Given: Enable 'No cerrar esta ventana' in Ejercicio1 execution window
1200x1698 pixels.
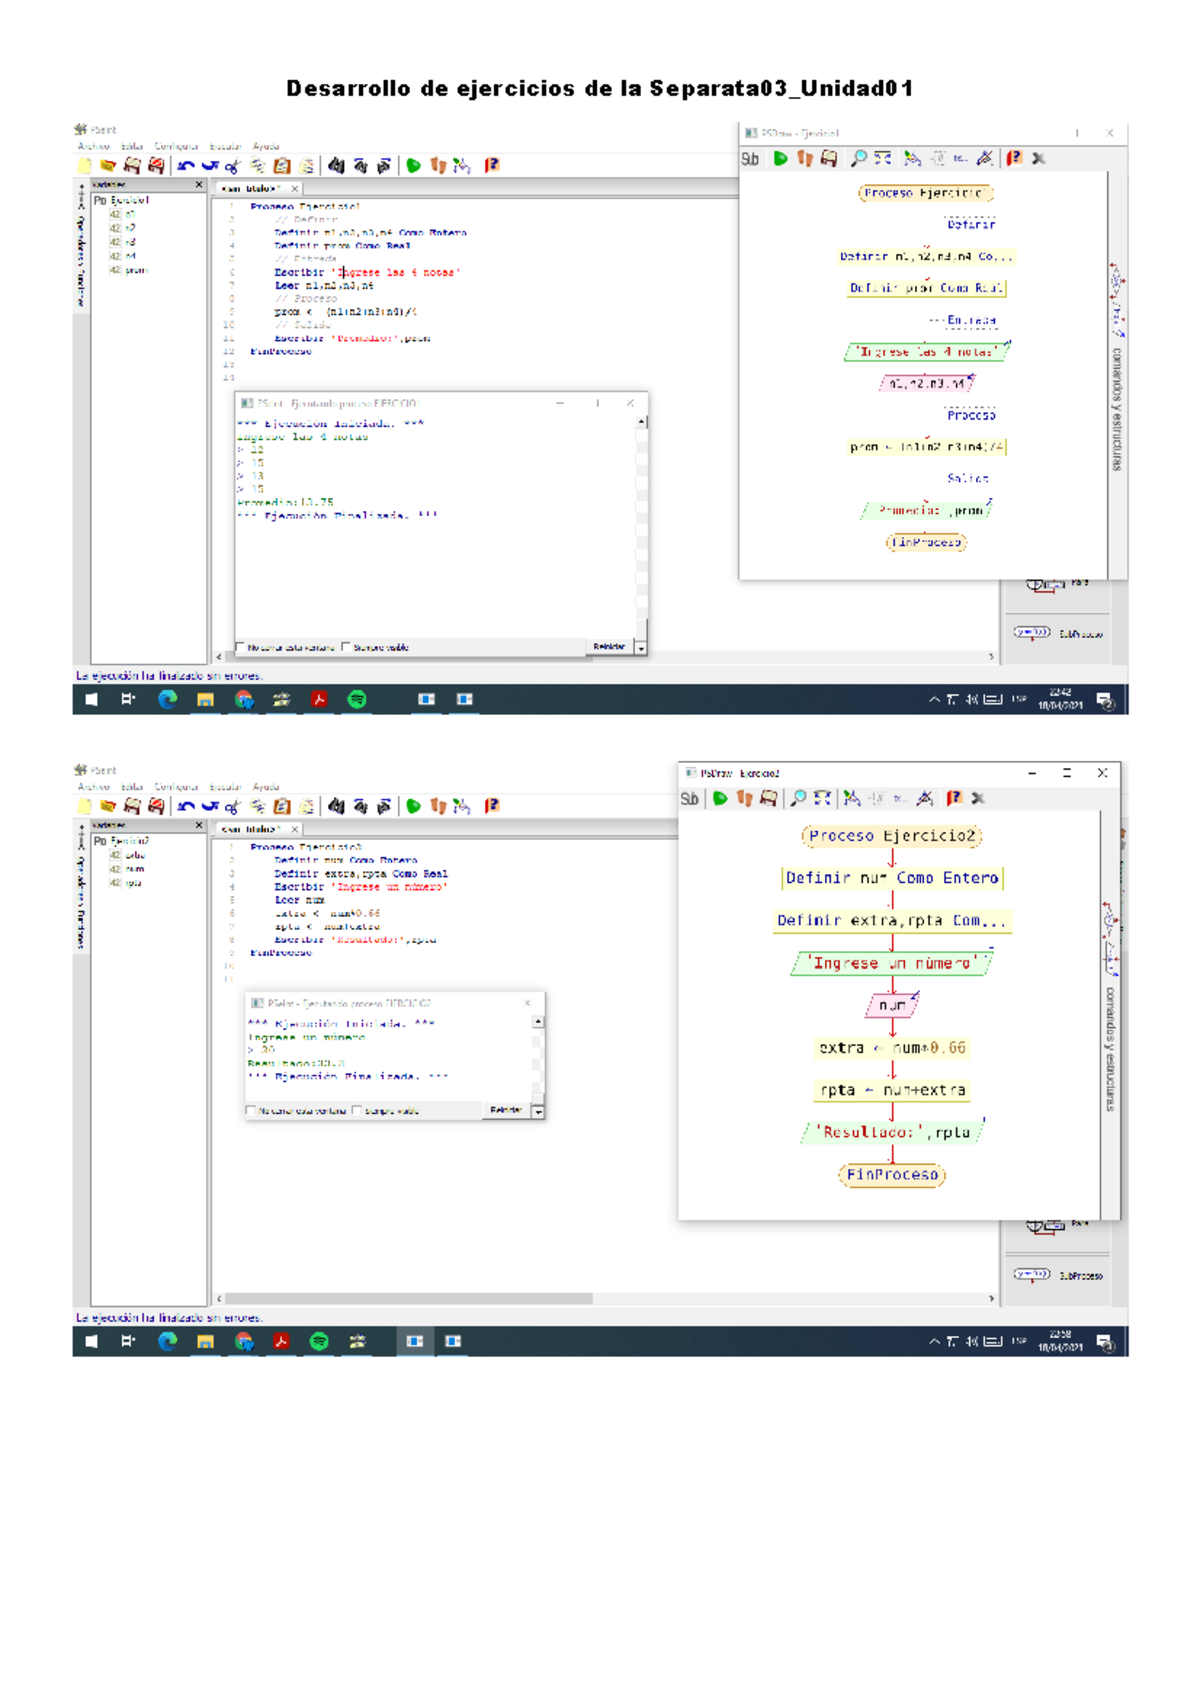Looking at the screenshot, I should (x=240, y=647).
